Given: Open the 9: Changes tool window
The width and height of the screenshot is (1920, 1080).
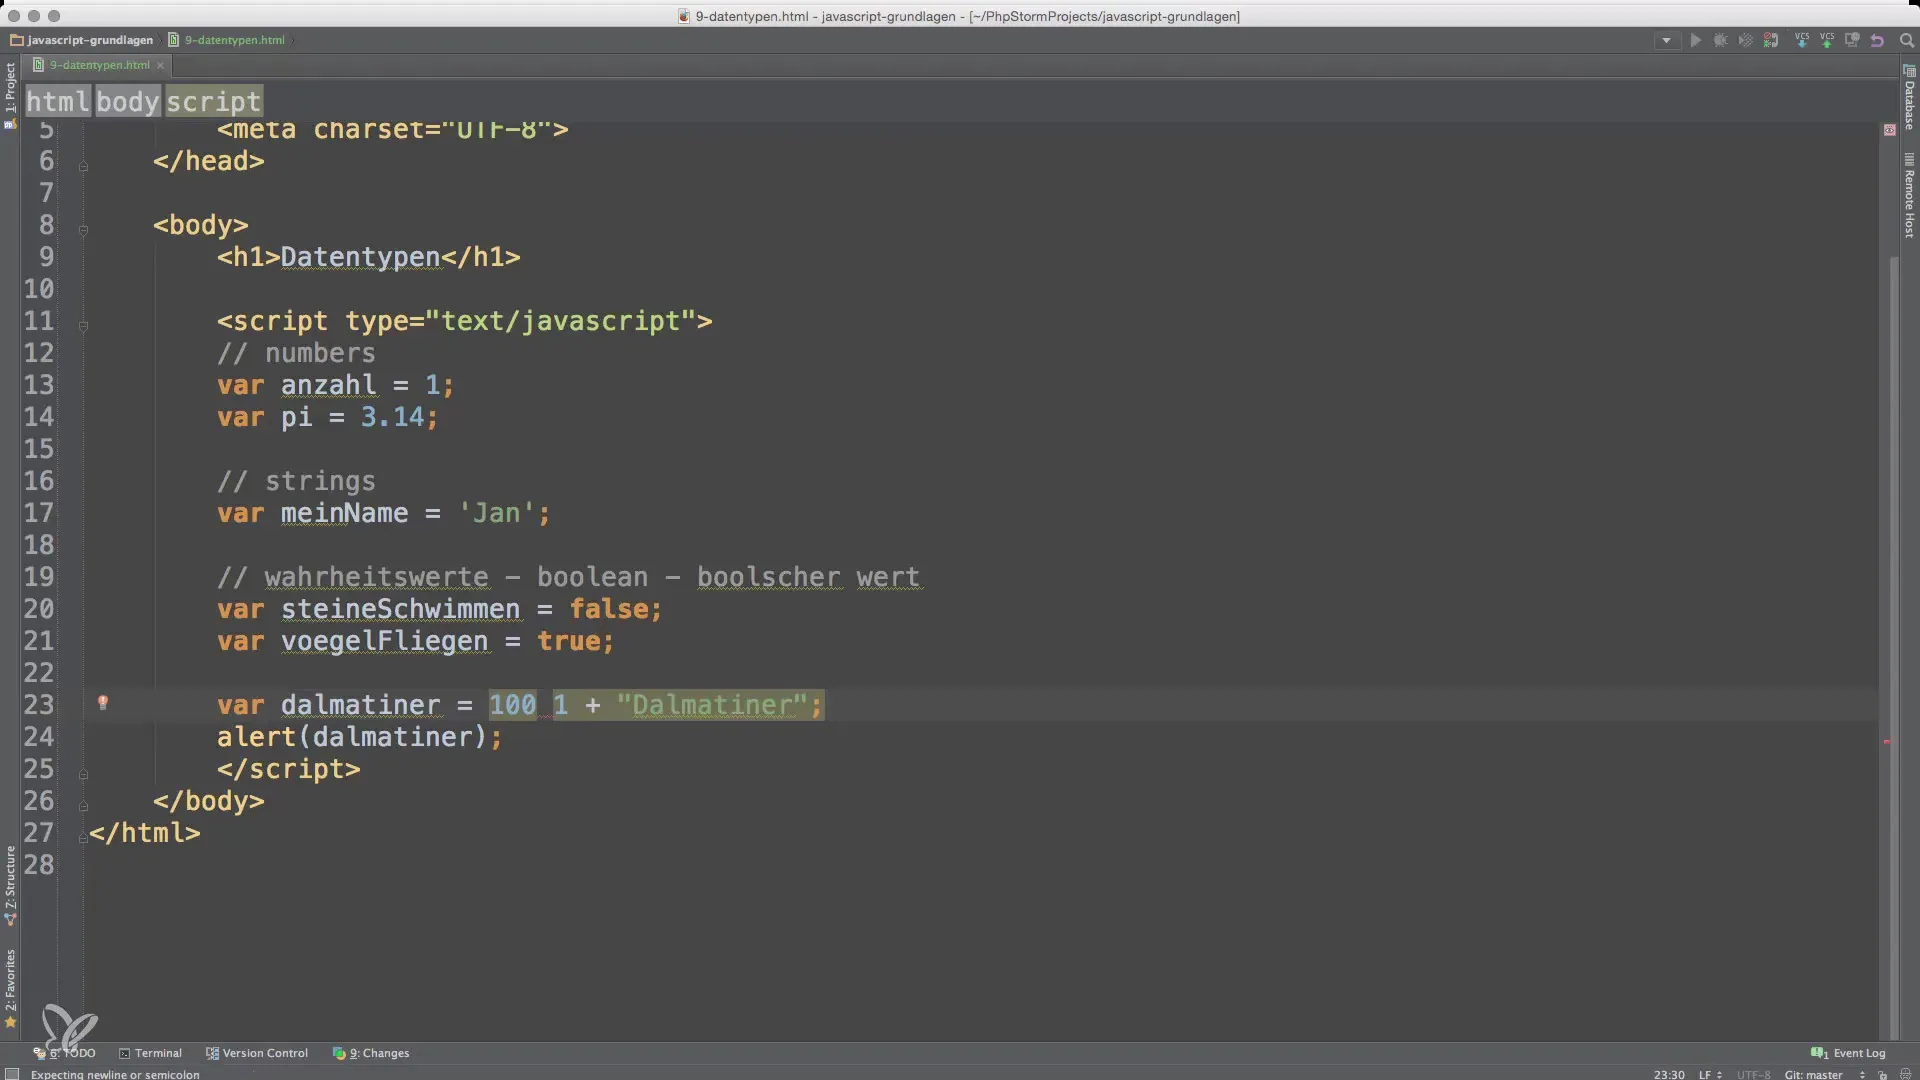Looking at the screenshot, I should click(371, 1053).
